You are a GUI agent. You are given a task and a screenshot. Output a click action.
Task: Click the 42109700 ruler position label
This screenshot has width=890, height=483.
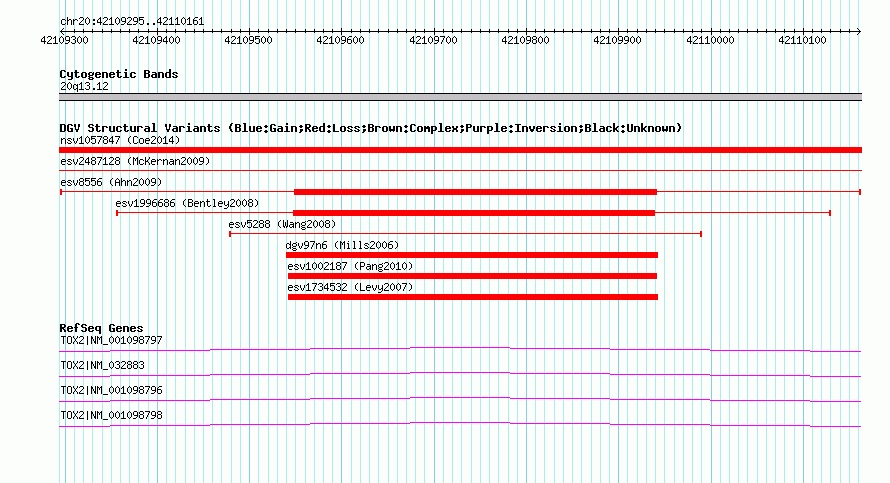tap(433, 40)
